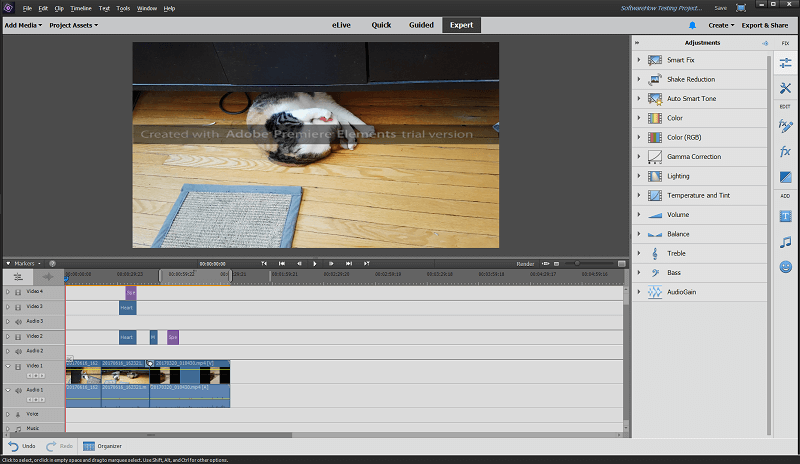Click the preview monitor video frame
Viewport: 800px width, 464px height.
[316, 145]
